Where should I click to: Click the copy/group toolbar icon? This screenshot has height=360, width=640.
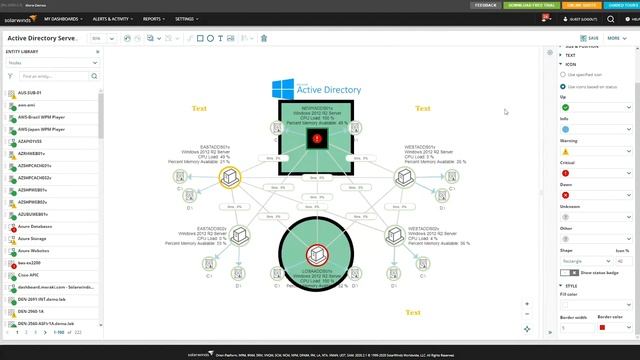[x=150, y=38]
